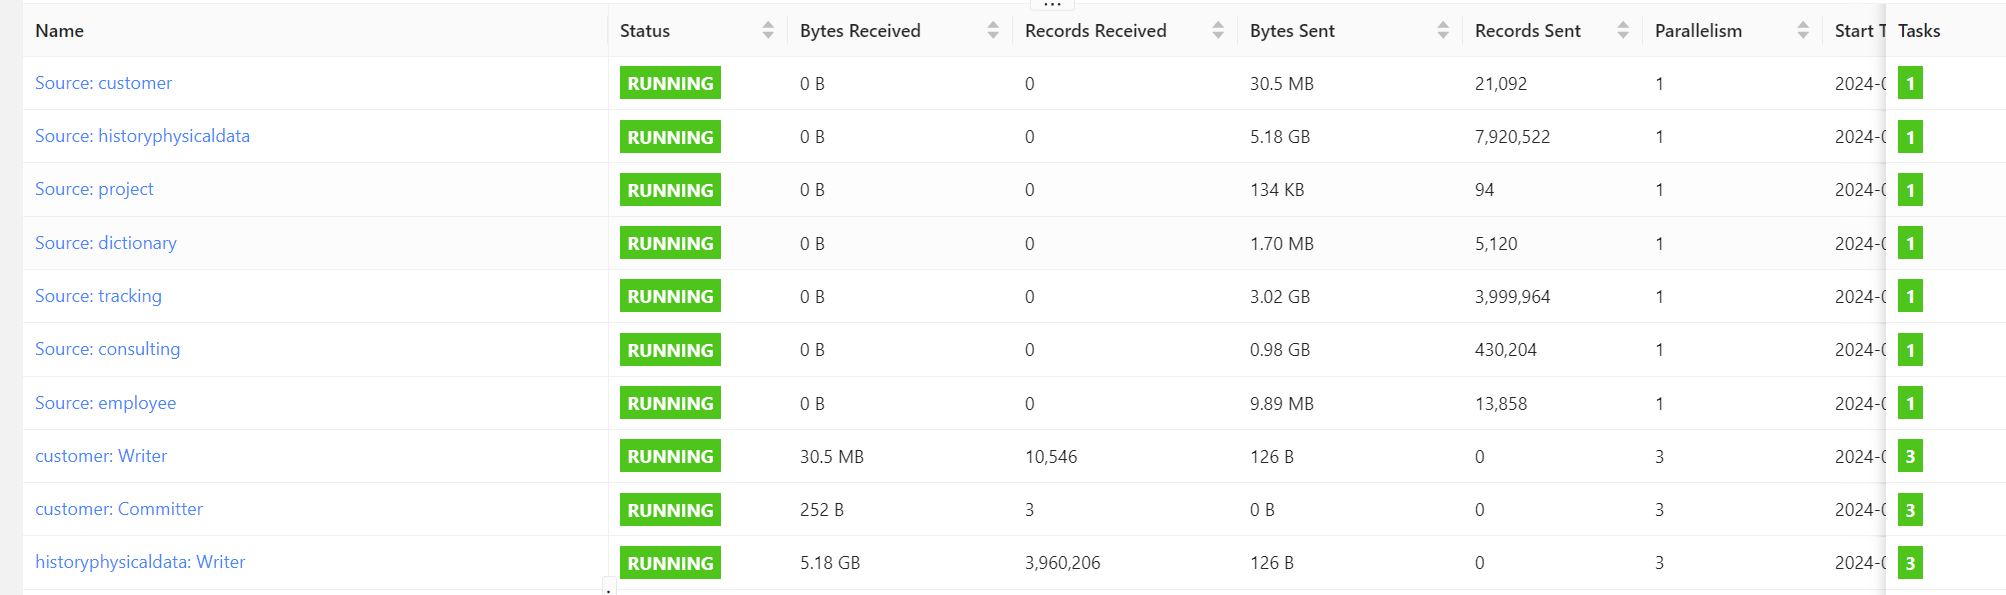
Task: Click the Bytes Sent sort arrows
Action: point(1443,31)
